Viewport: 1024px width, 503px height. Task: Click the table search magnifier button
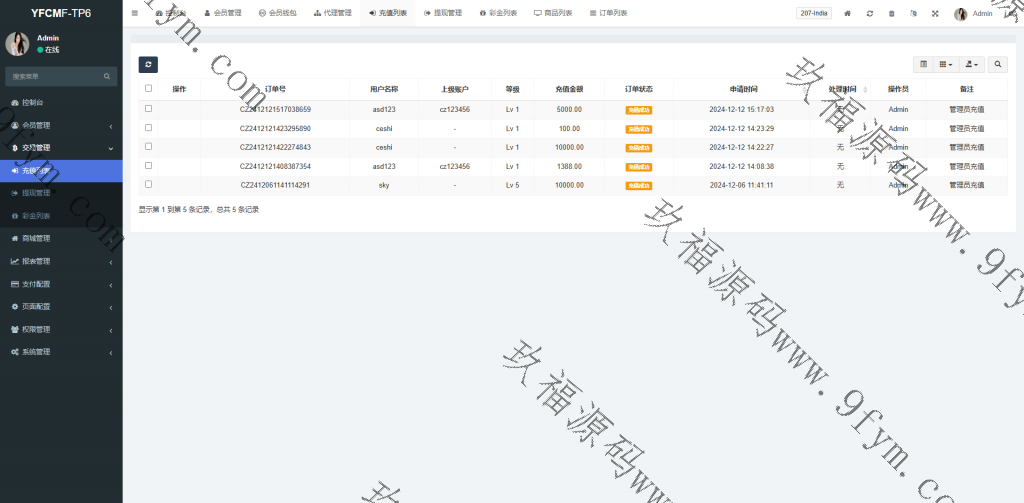click(x=997, y=64)
